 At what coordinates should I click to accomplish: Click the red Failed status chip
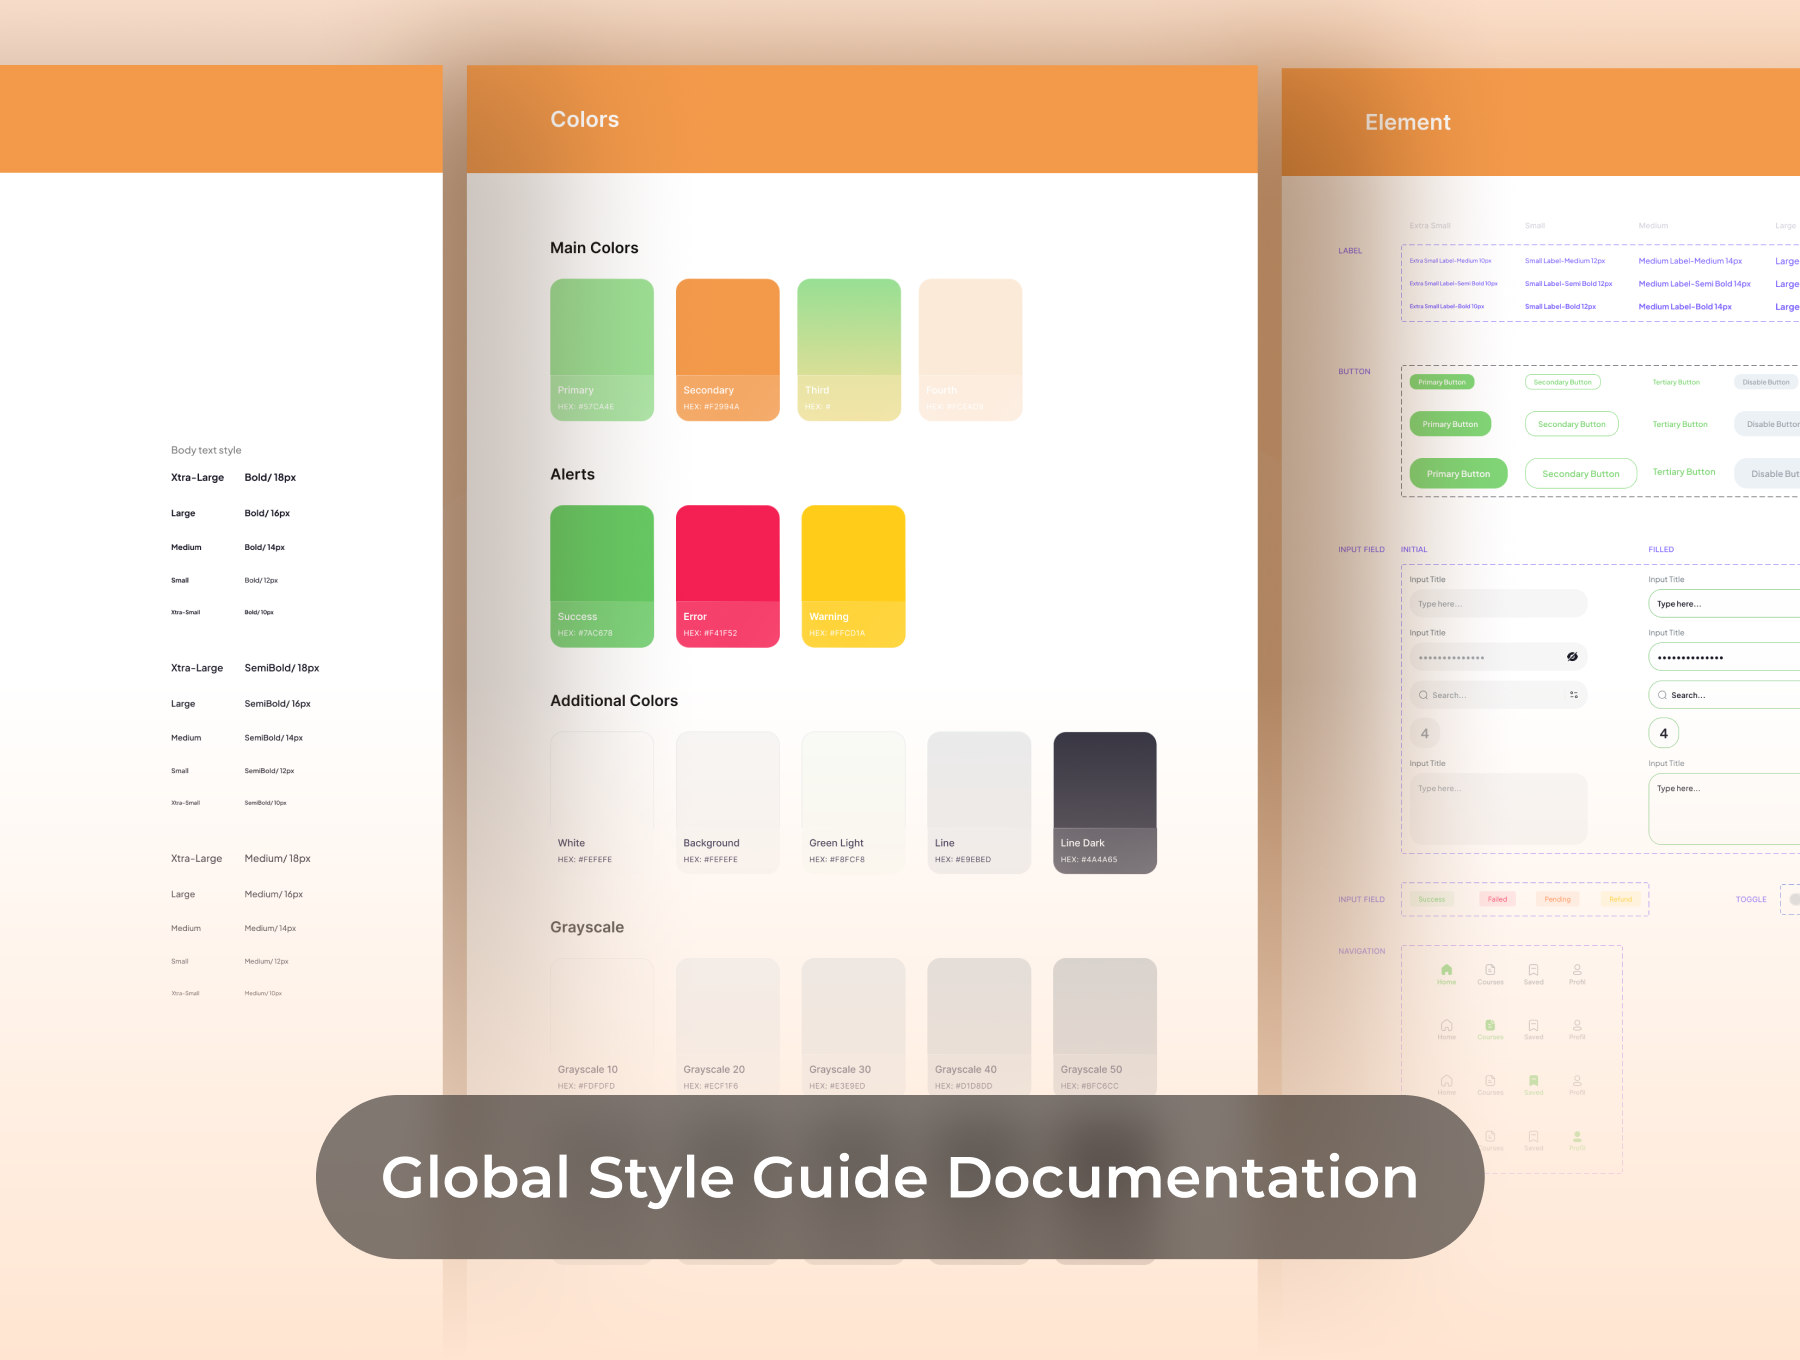click(1497, 899)
